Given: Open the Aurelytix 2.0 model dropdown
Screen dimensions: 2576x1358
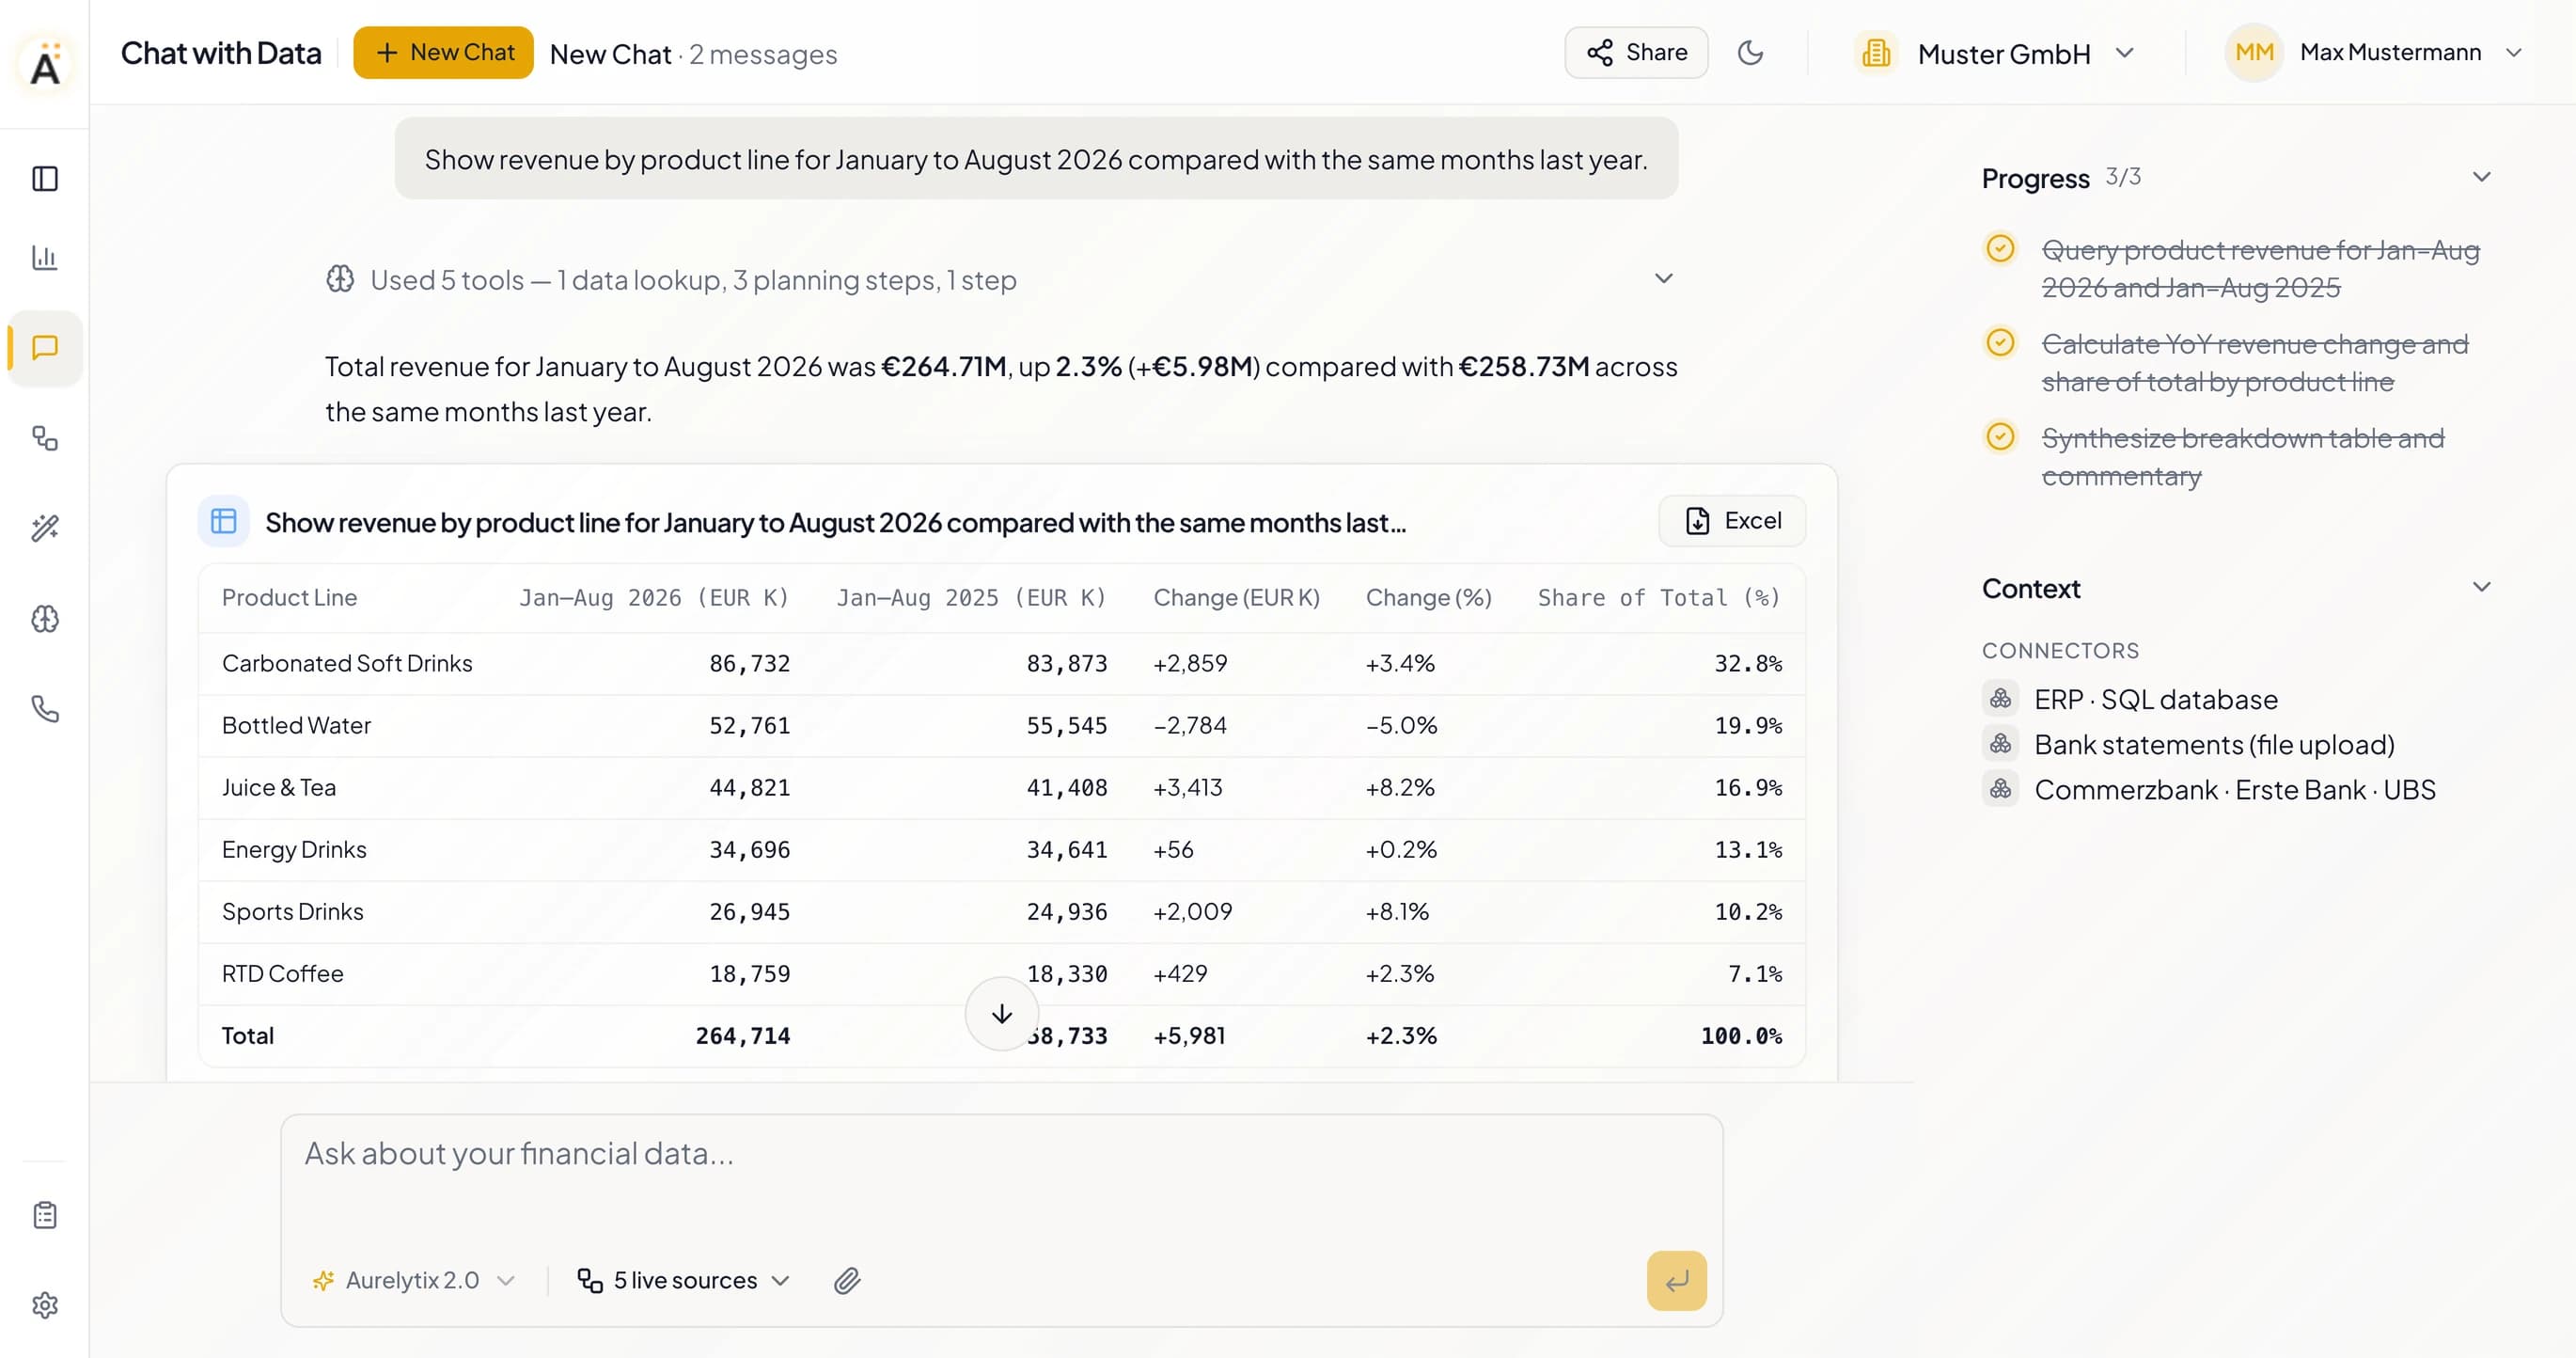Looking at the screenshot, I should 414,1281.
